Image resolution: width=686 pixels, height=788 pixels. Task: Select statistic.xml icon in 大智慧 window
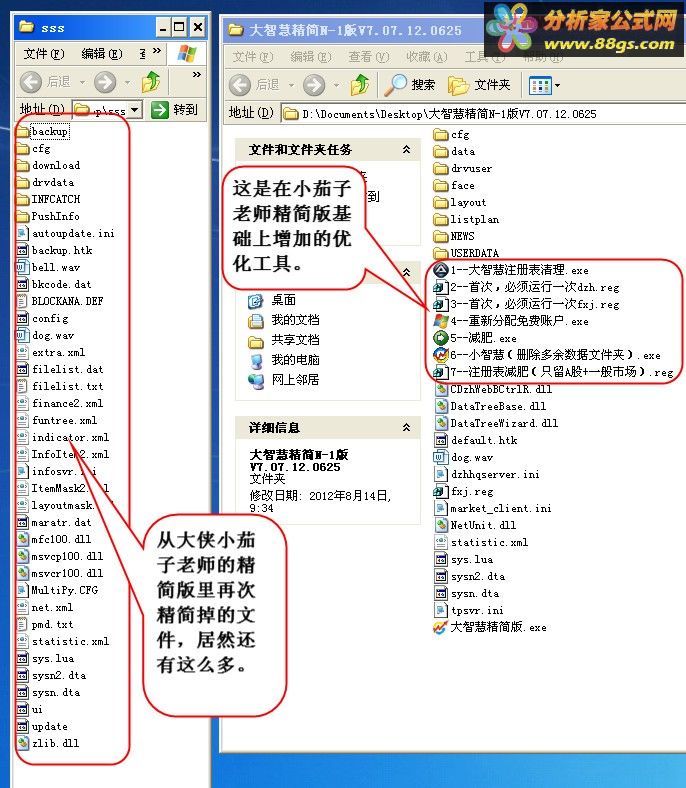pos(440,543)
